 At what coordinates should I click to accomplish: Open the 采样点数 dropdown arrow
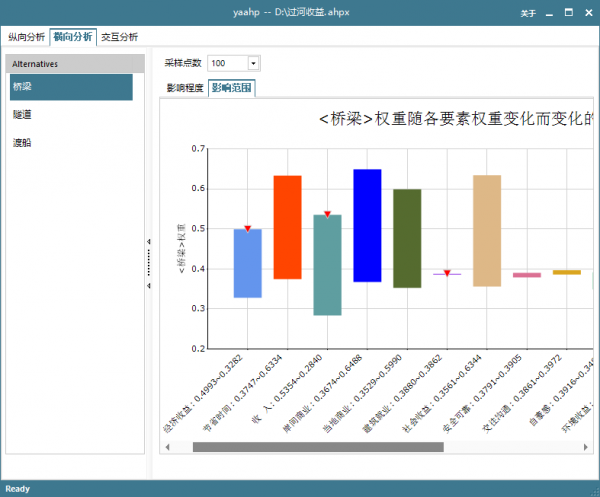(253, 63)
